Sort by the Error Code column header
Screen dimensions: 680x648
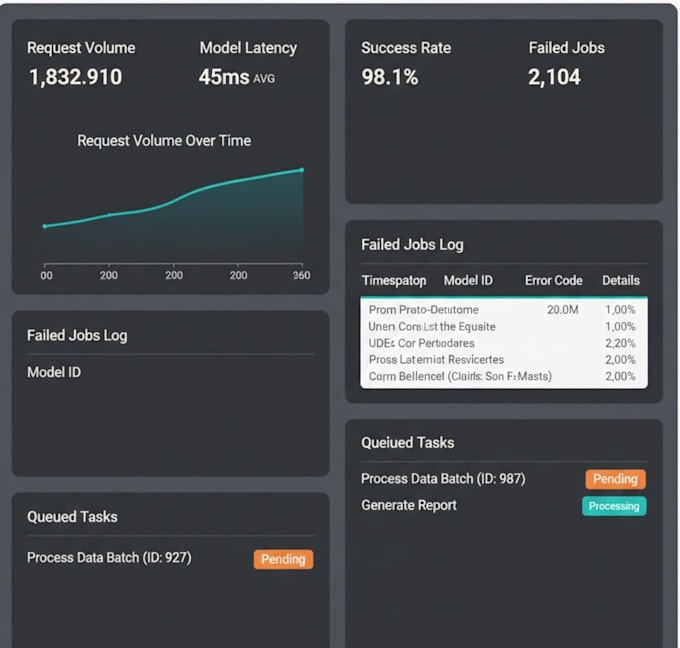[x=554, y=281]
